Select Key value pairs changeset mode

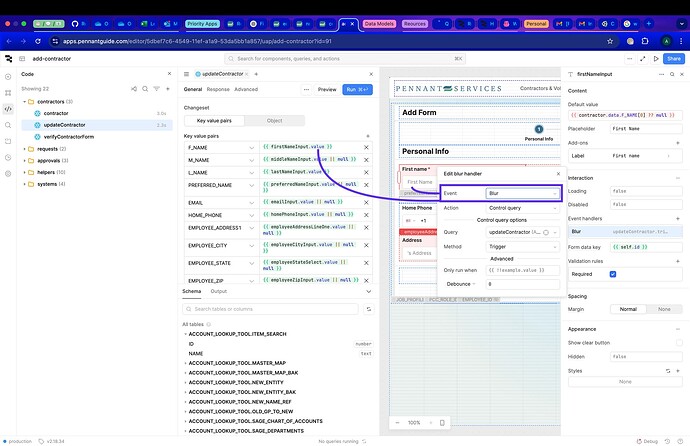coord(214,121)
